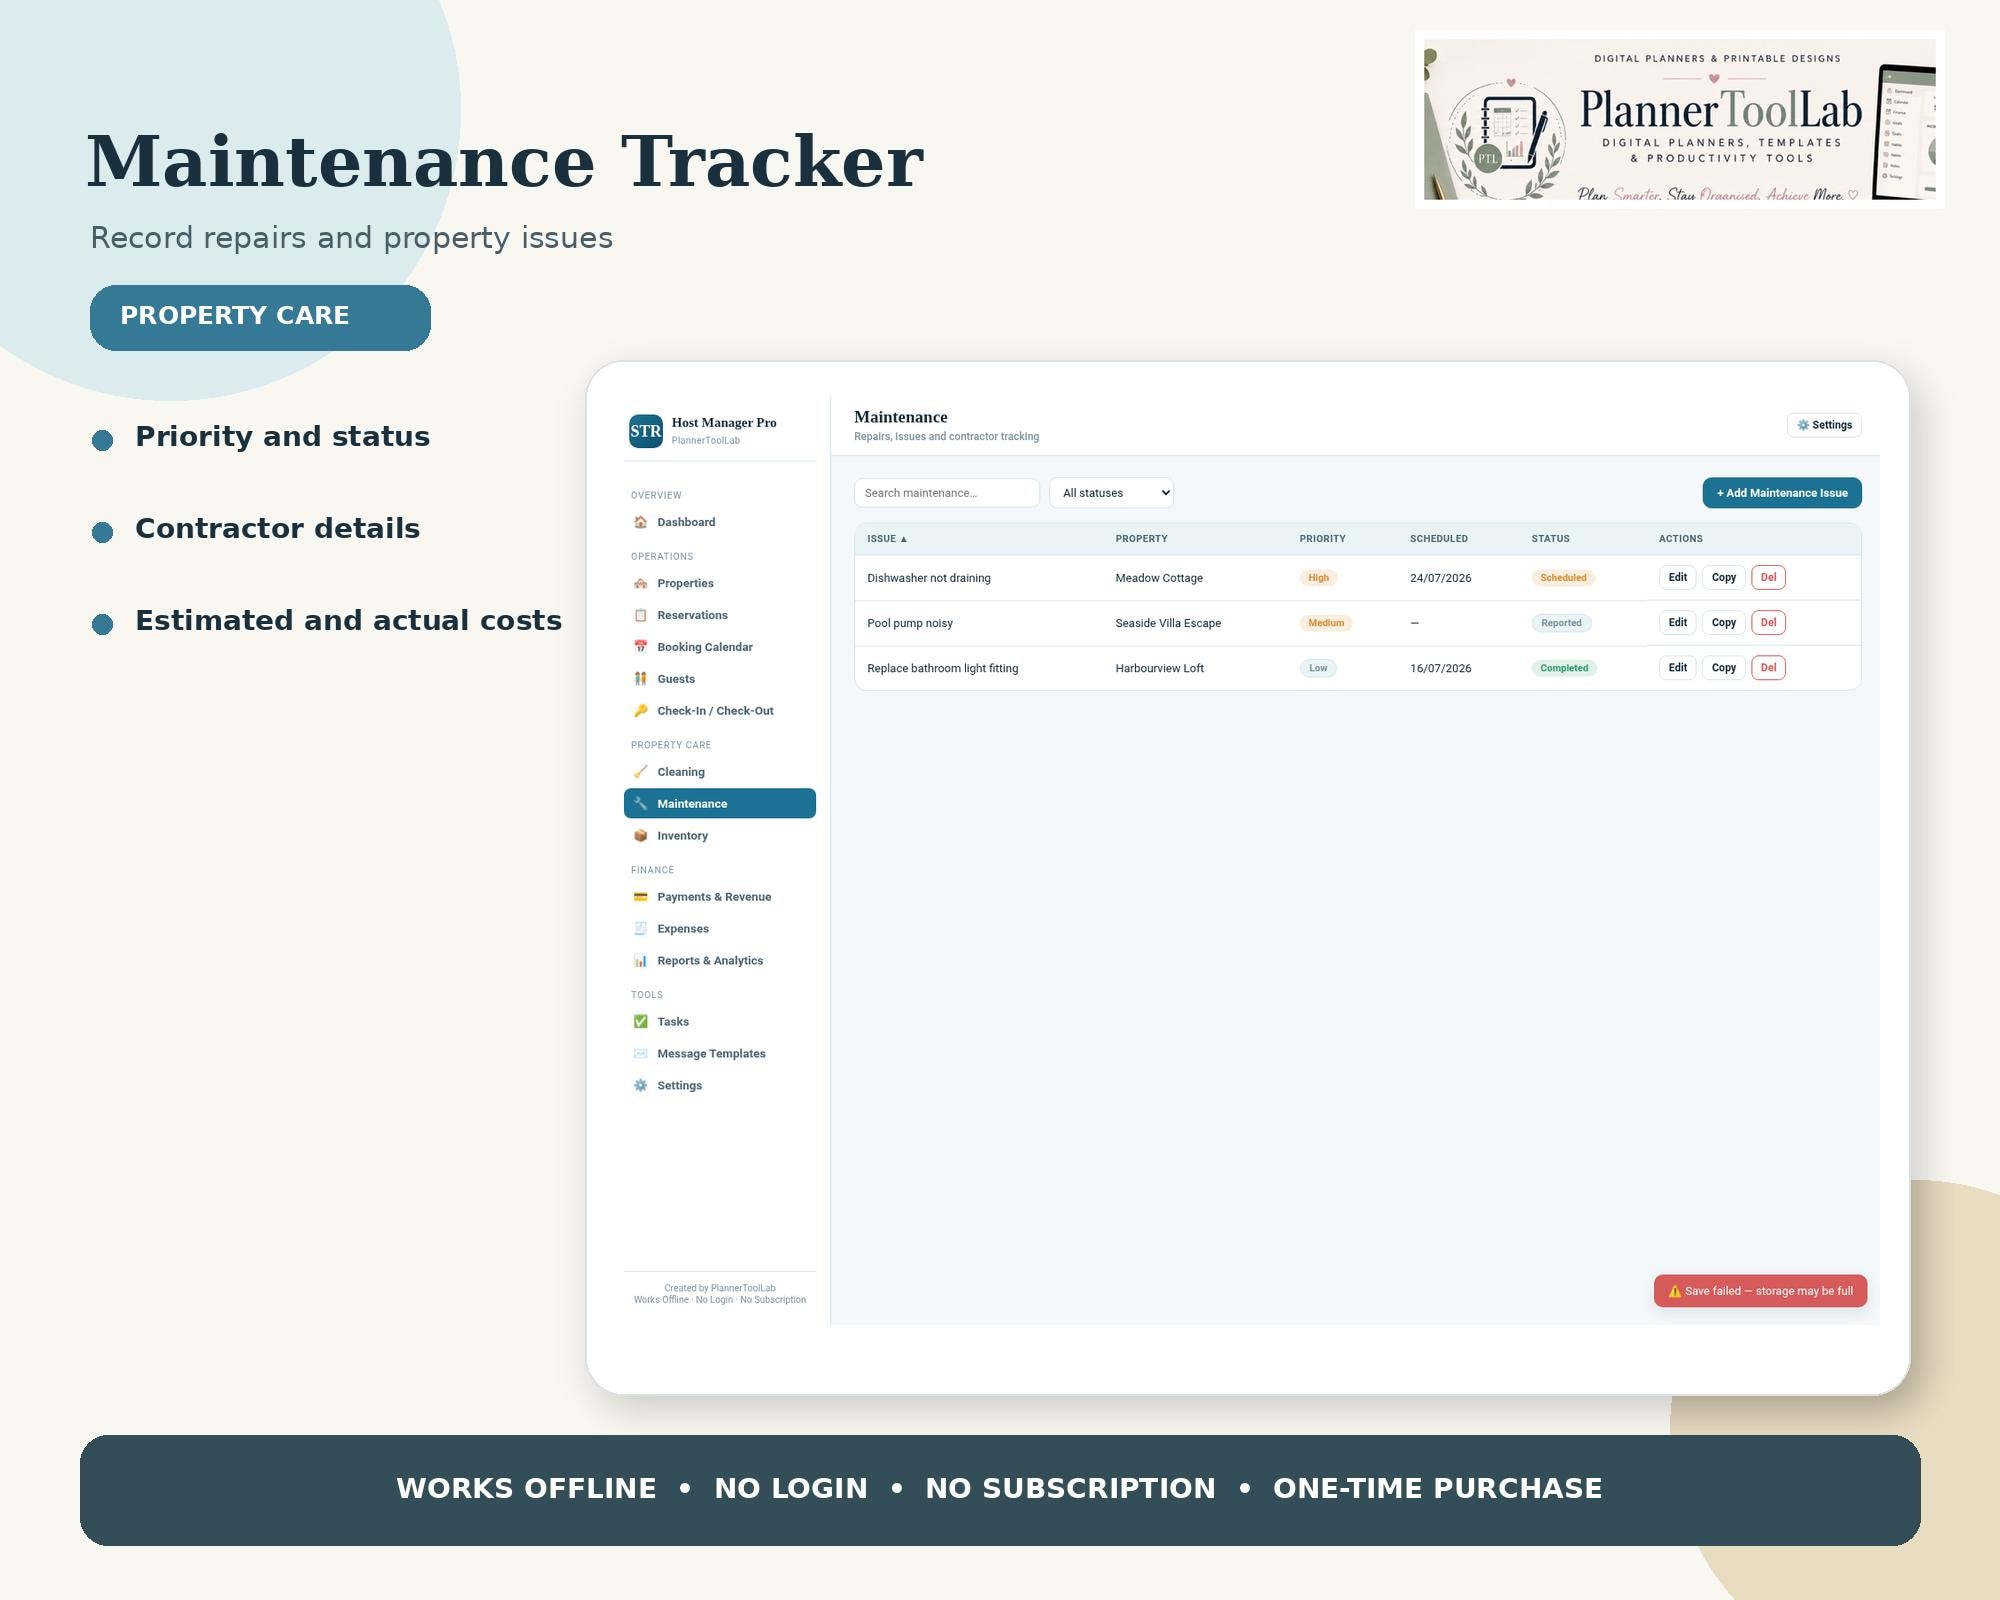Open Inventory box icon
The width and height of the screenshot is (2000, 1600).
tap(640, 836)
